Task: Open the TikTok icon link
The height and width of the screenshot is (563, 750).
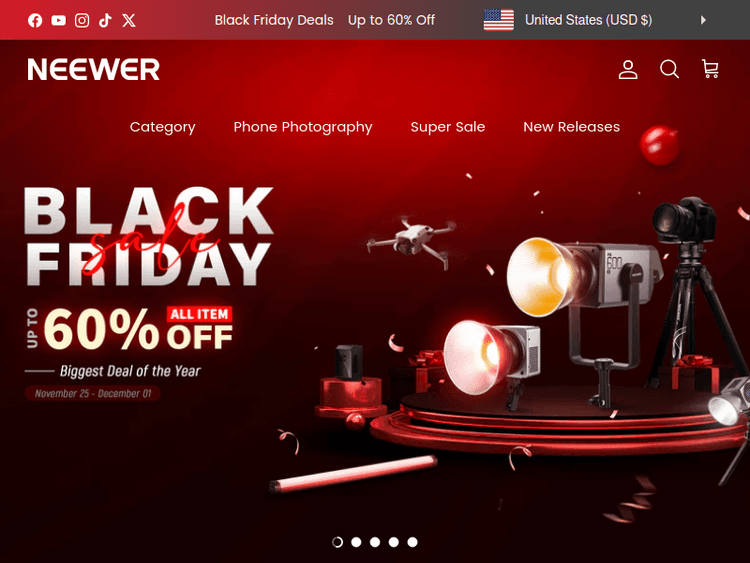Action: [105, 20]
